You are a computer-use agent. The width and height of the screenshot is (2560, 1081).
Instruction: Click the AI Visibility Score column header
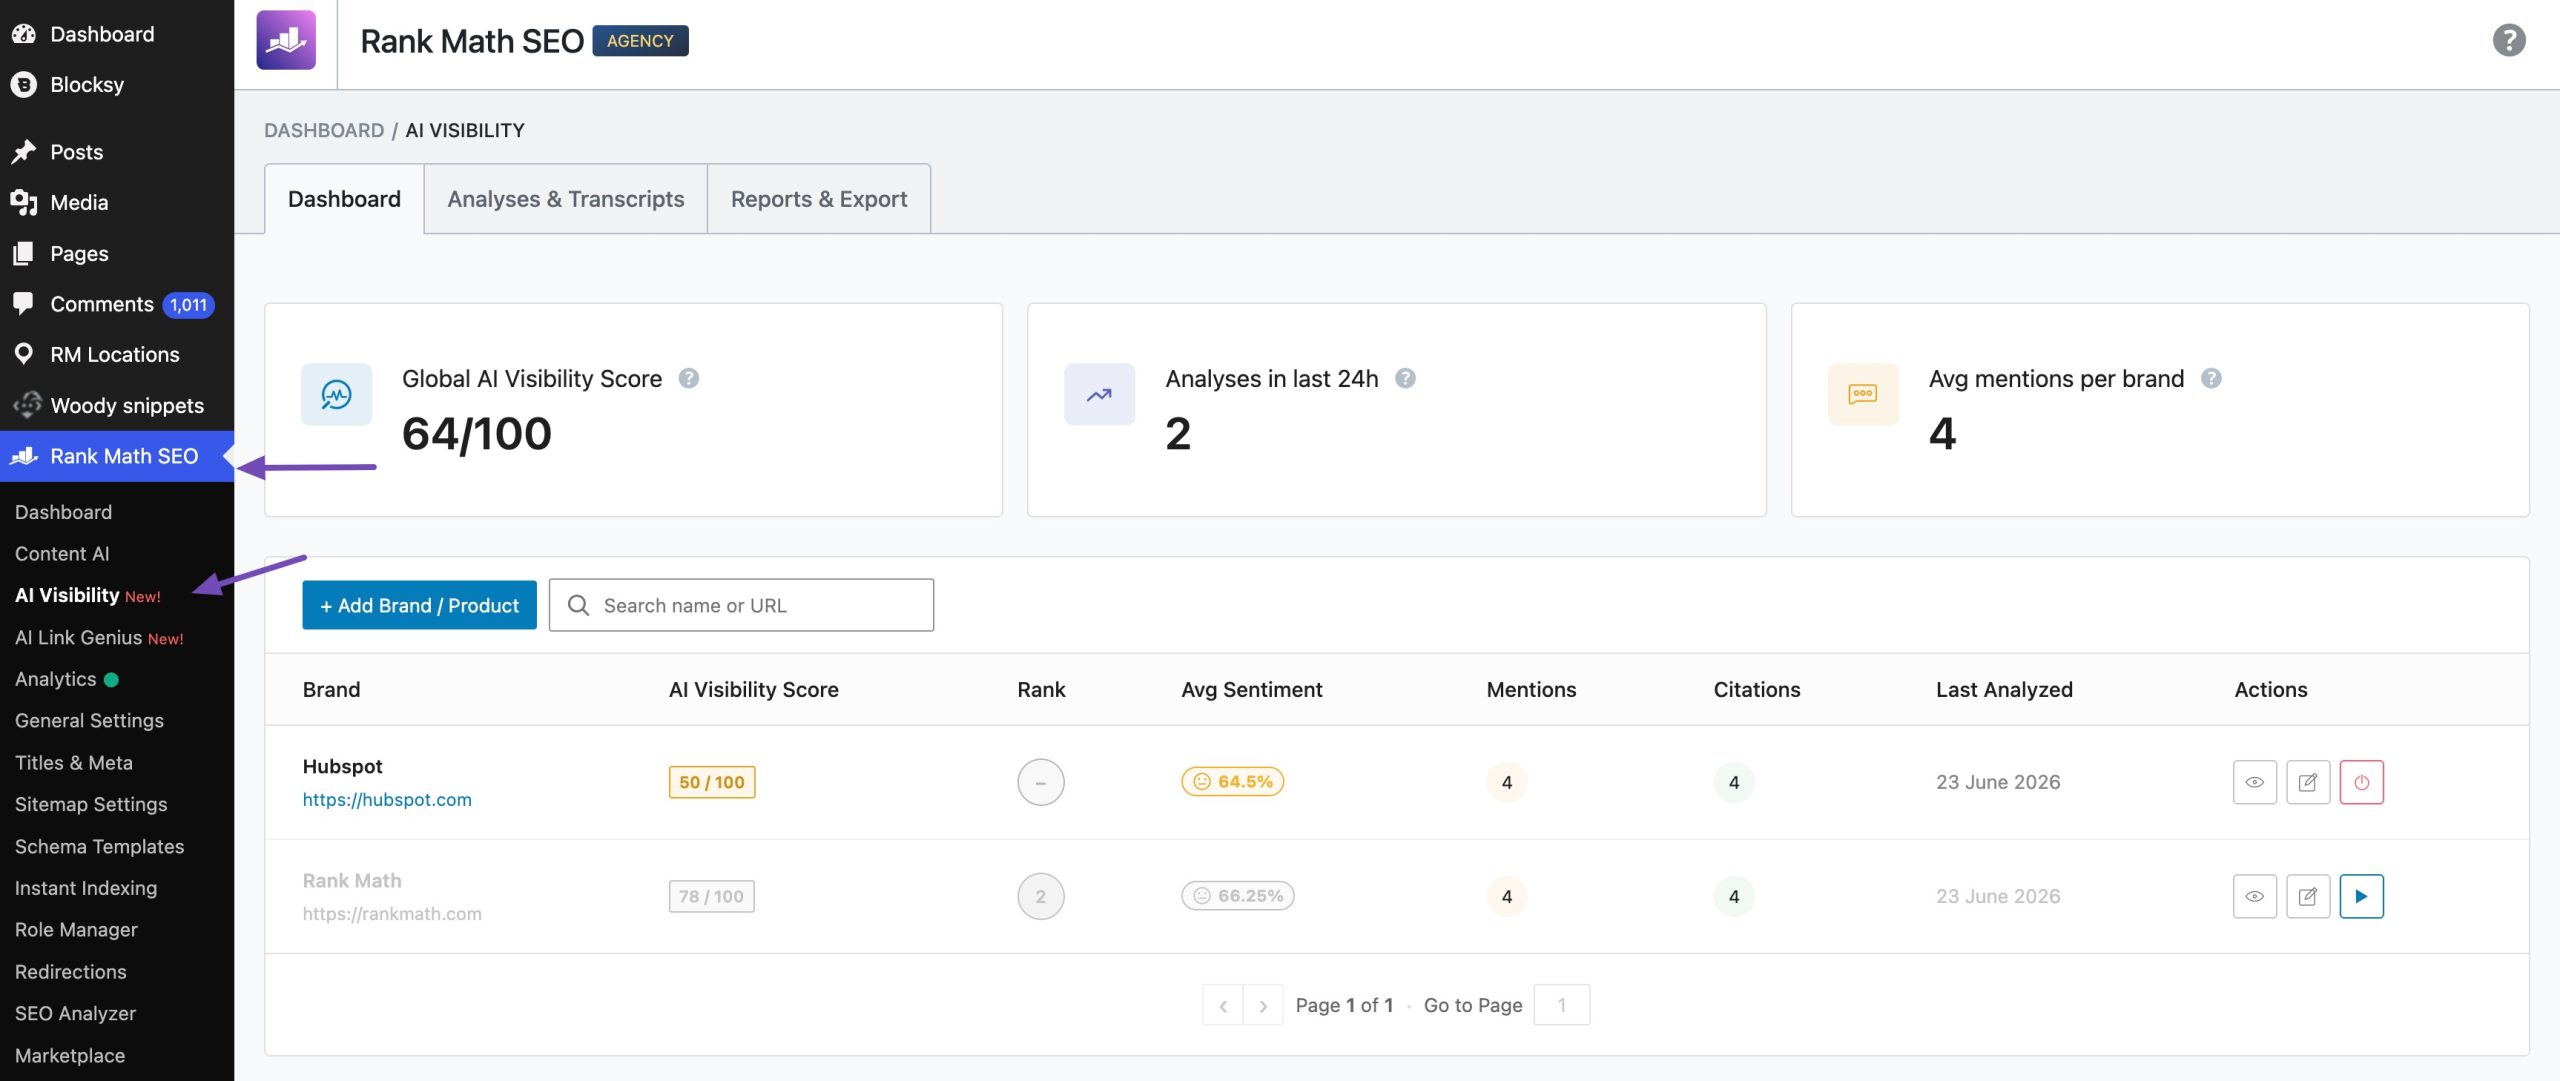[754, 689]
